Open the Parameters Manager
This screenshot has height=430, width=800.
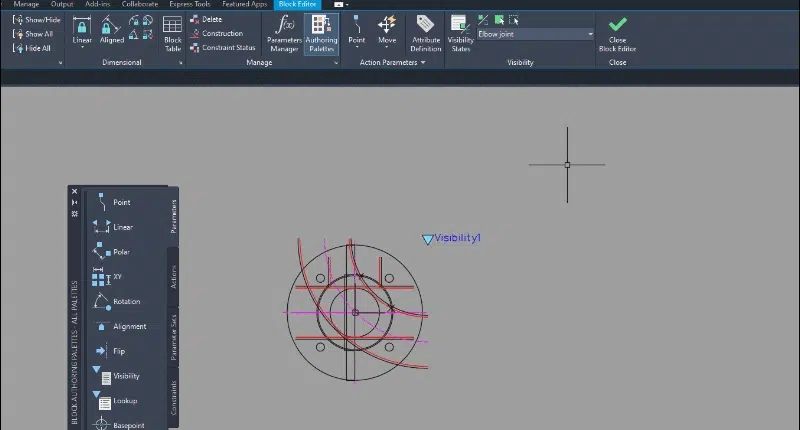click(284, 34)
